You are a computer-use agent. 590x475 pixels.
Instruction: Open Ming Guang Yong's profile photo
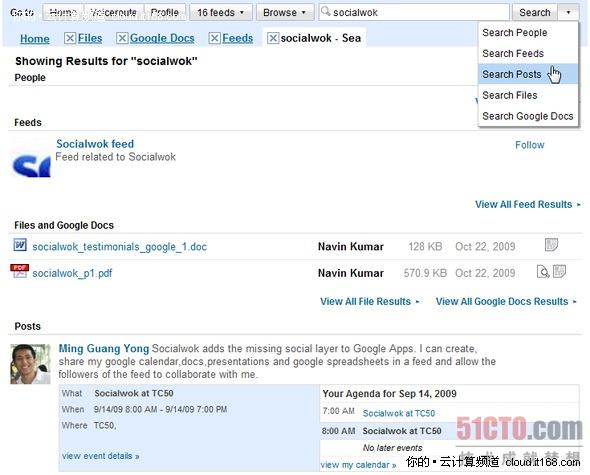30,364
